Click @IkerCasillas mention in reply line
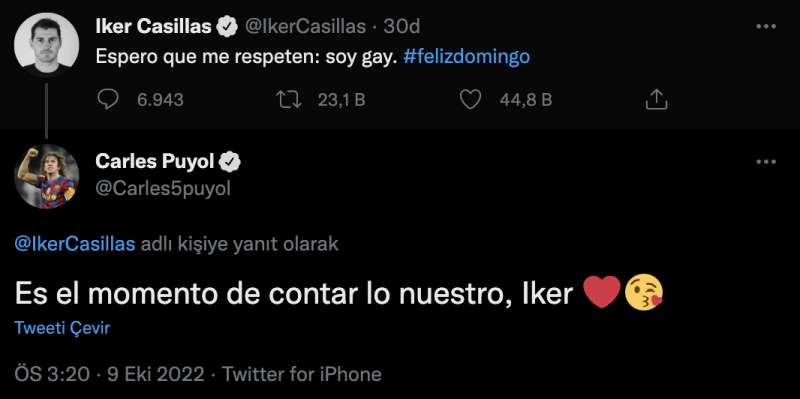800x399 pixels. [x=75, y=244]
